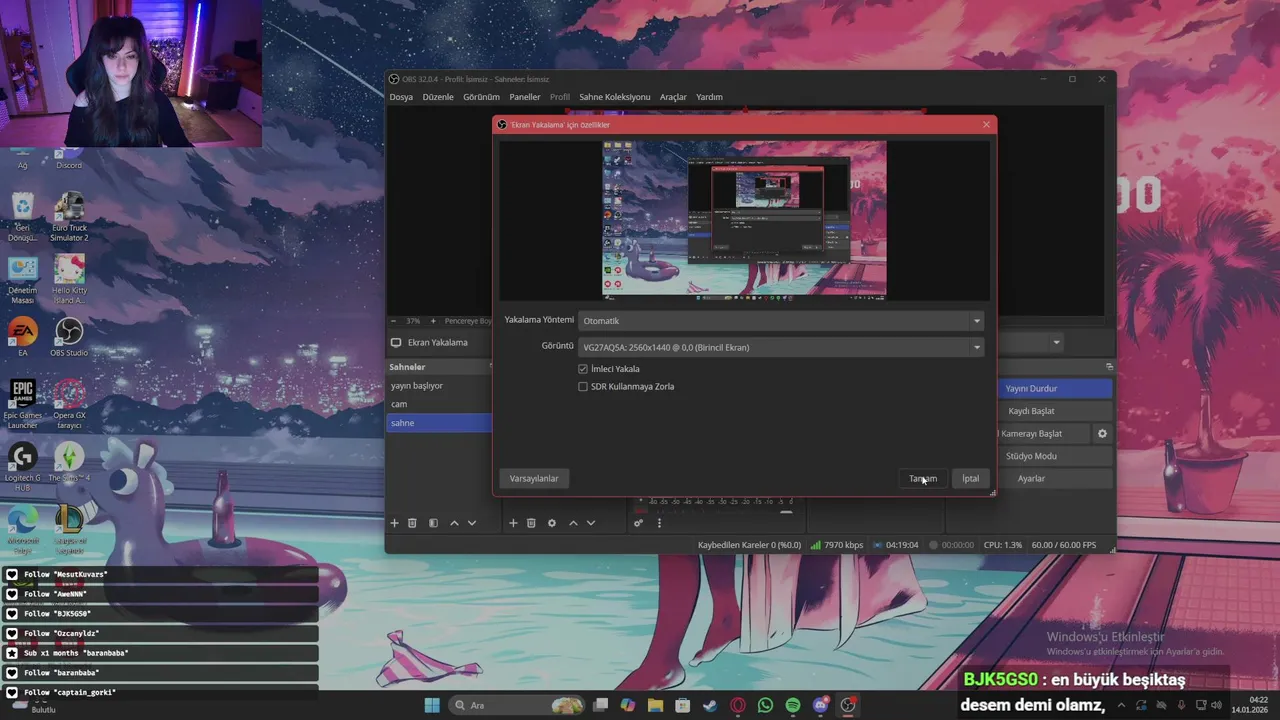Open Geri Dönüşüm recycle bin icon

click(x=22, y=217)
